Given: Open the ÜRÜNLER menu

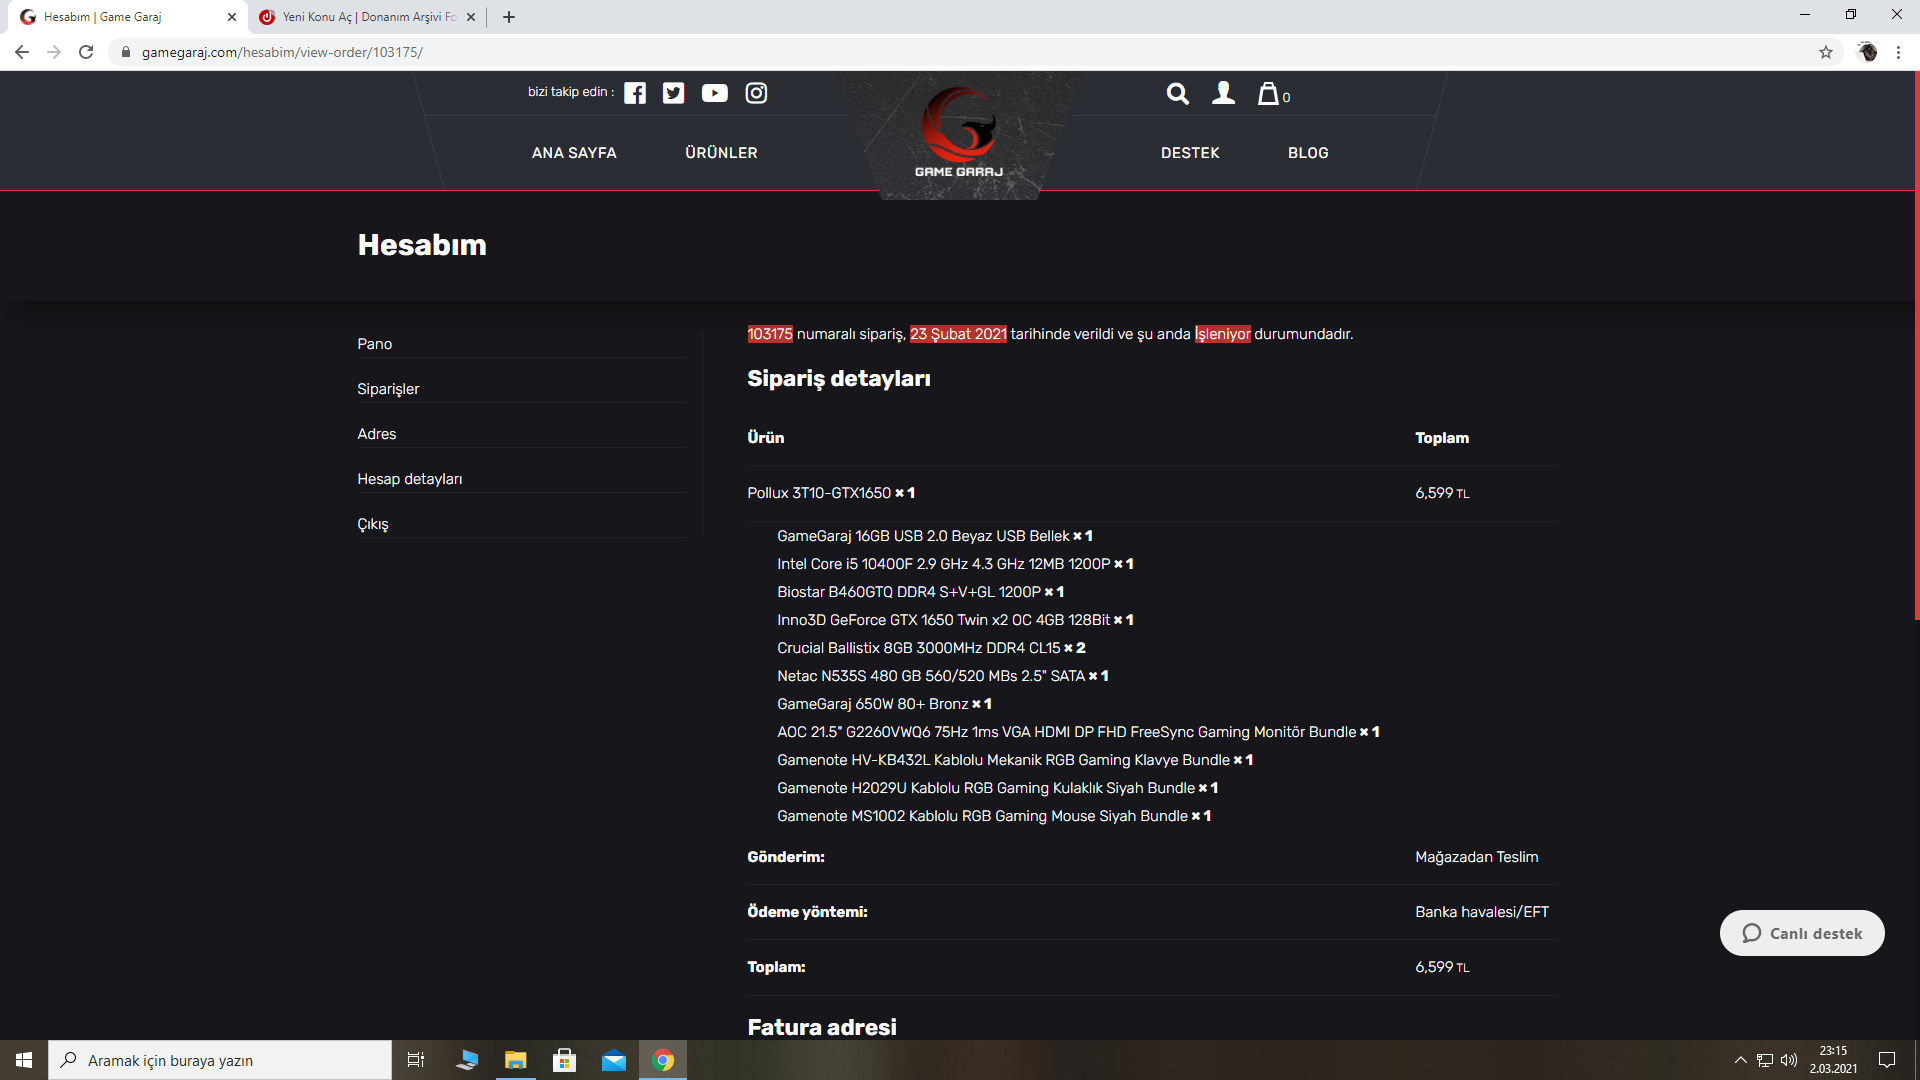Looking at the screenshot, I should pyautogui.click(x=721, y=153).
